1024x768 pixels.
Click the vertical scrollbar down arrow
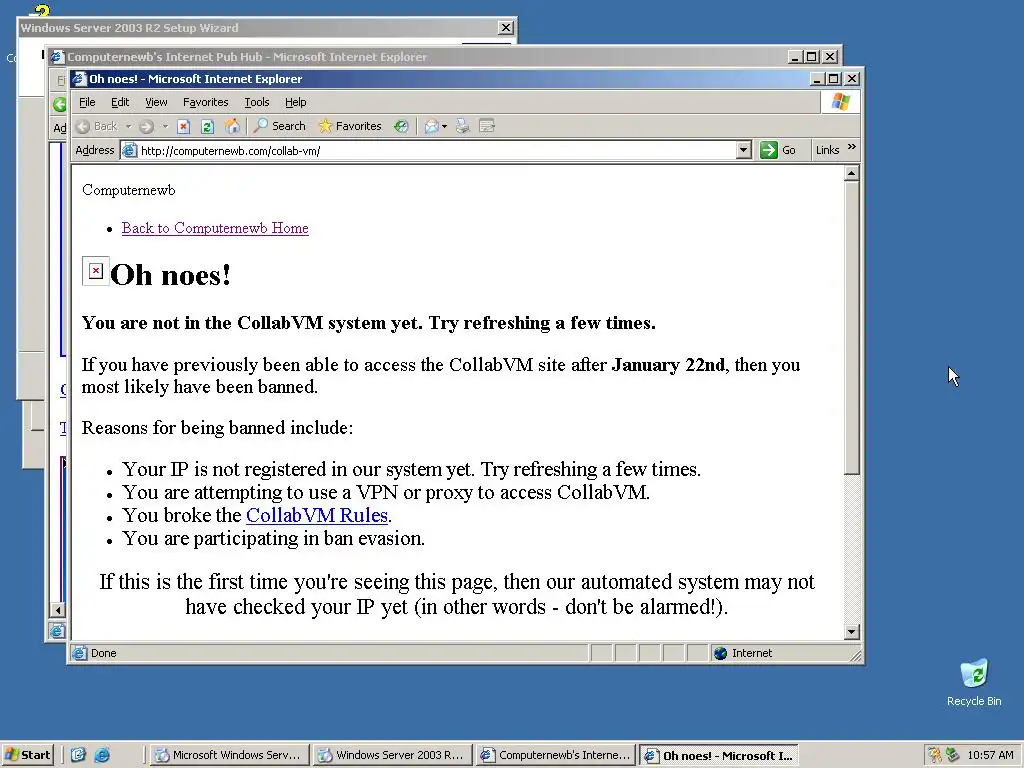[x=851, y=632]
